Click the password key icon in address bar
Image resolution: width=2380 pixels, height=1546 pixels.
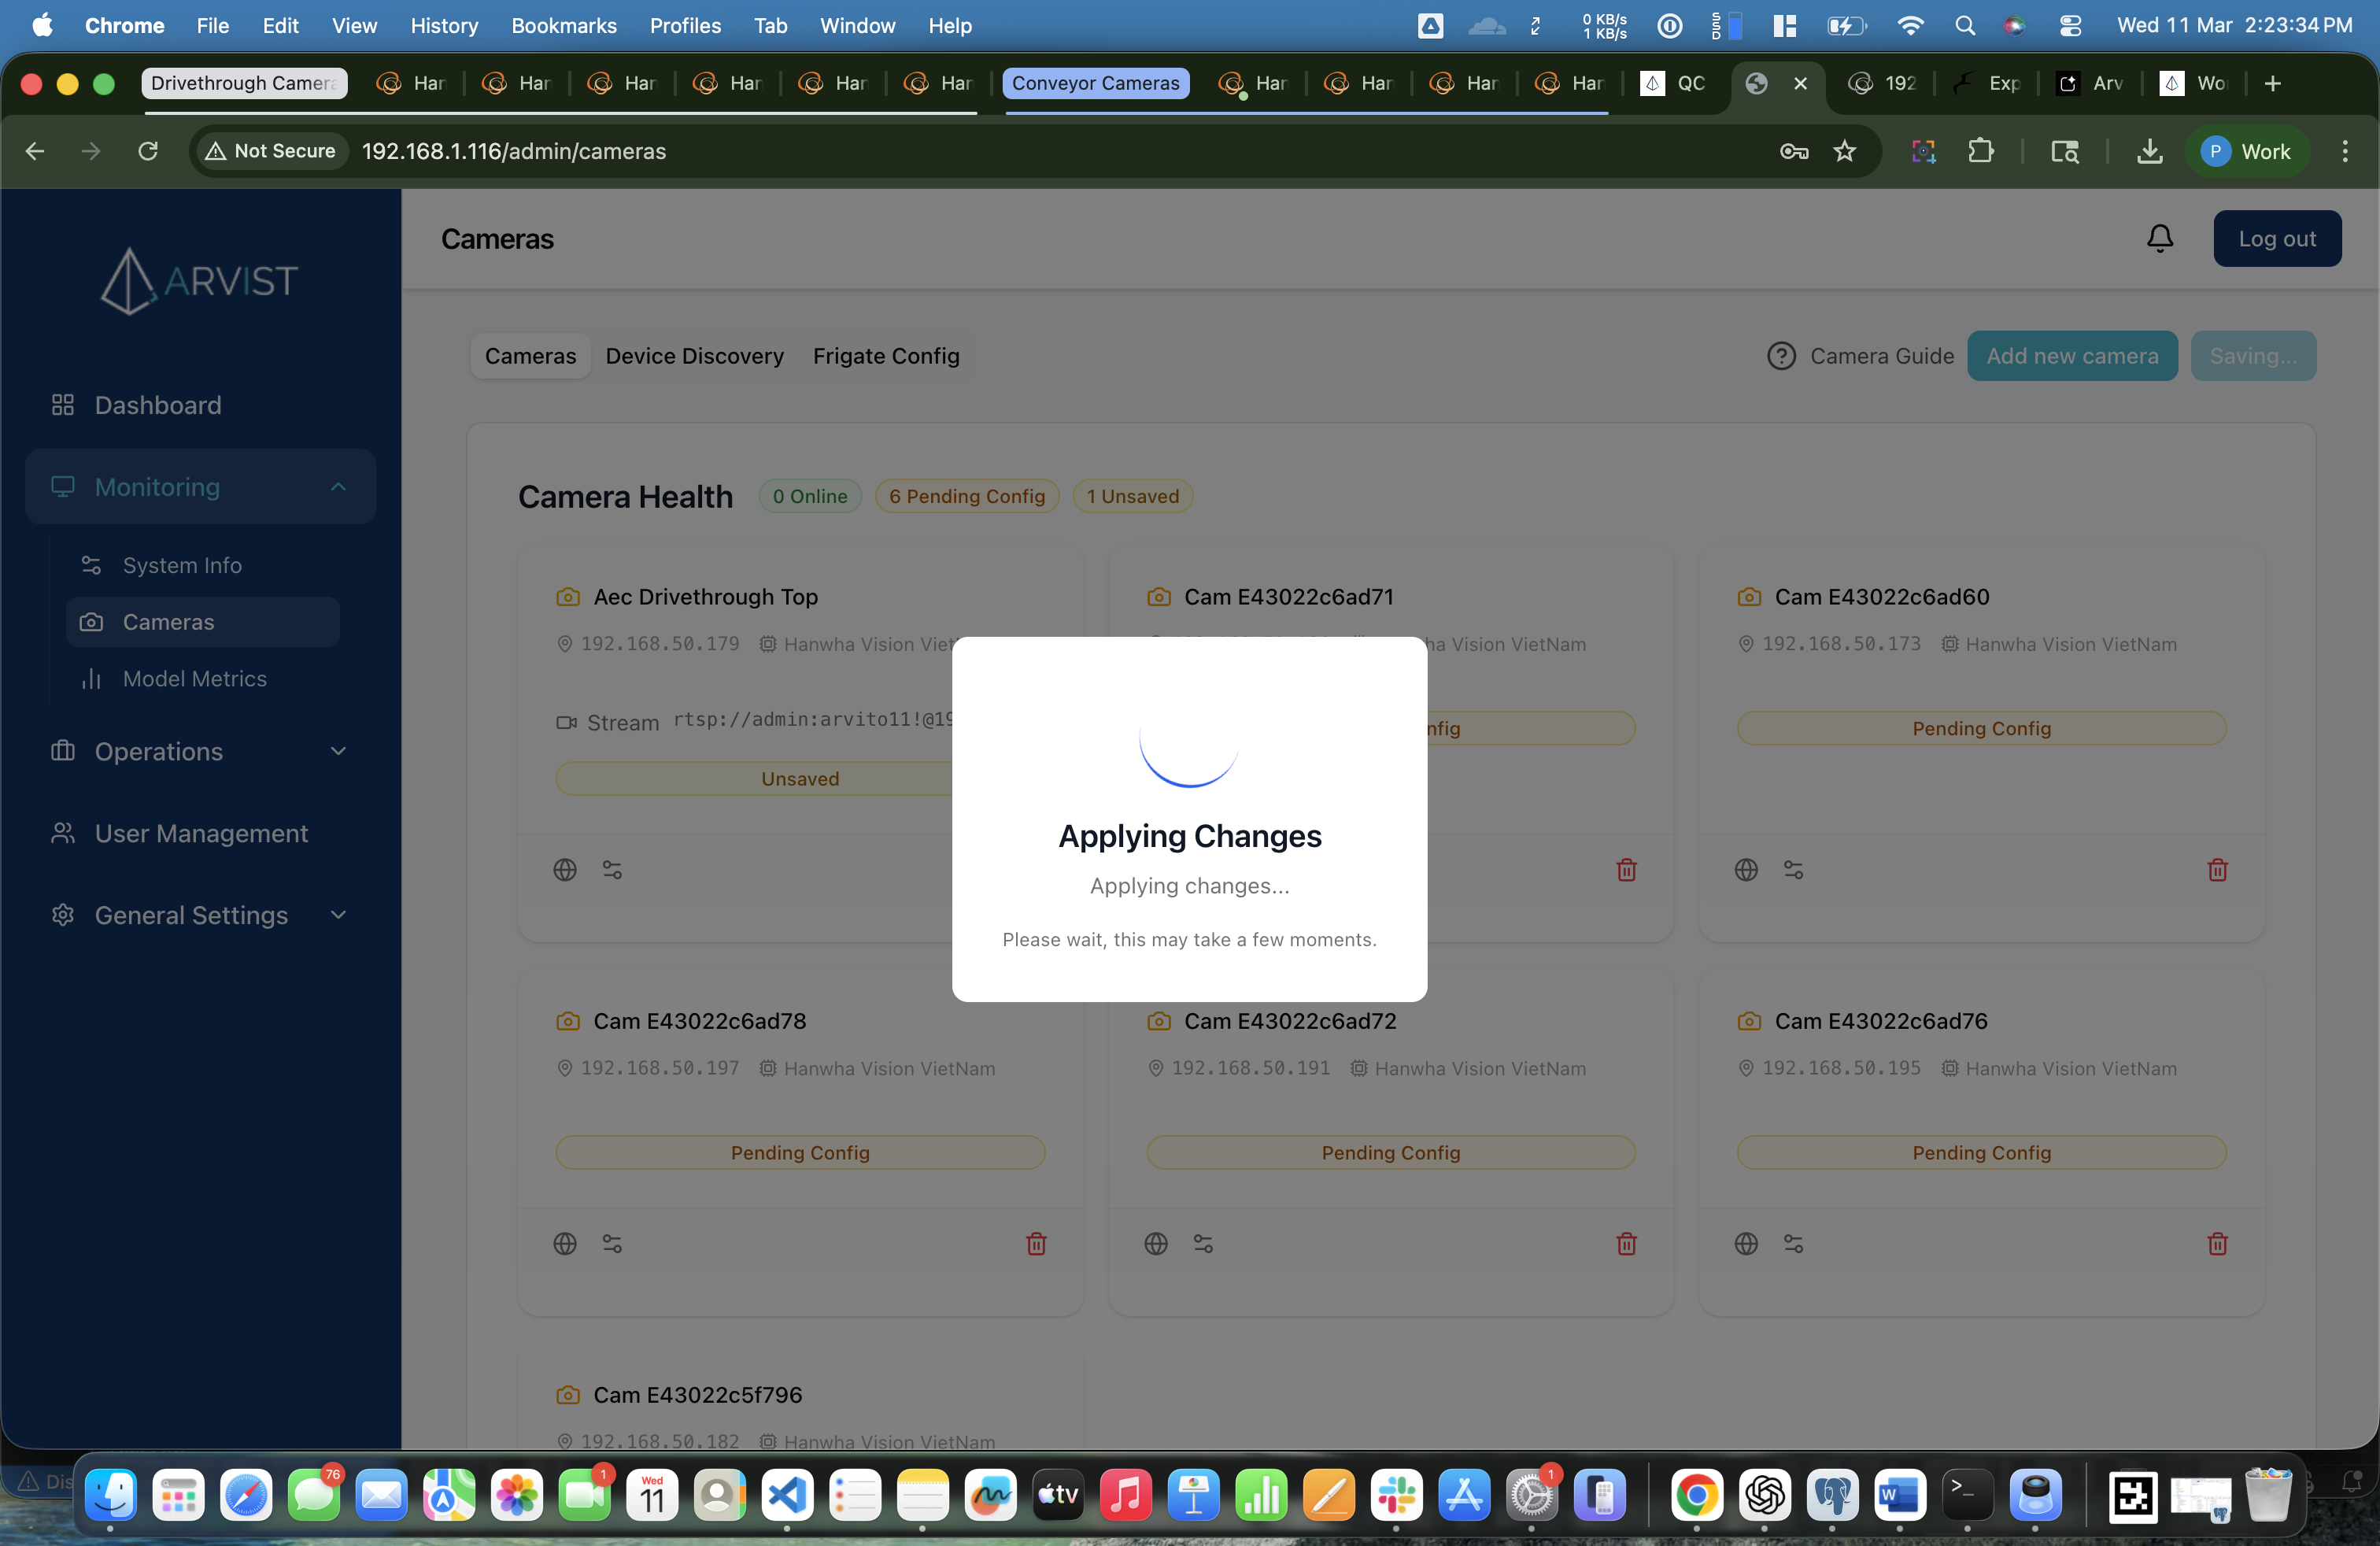click(x=1794, y=151)
